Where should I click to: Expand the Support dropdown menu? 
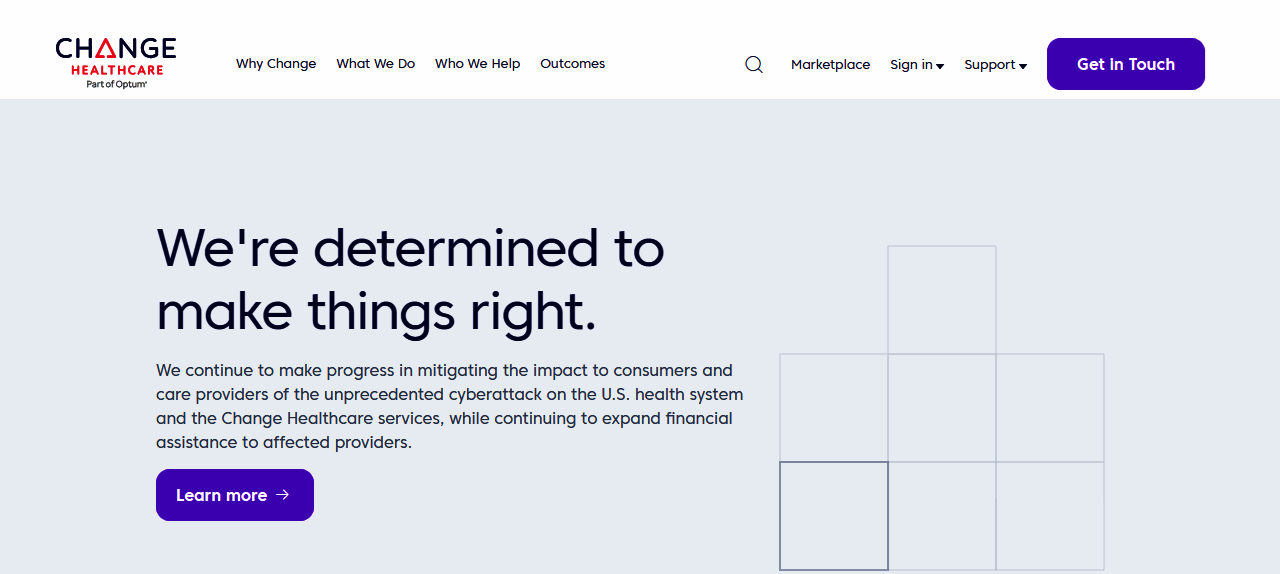990,64
